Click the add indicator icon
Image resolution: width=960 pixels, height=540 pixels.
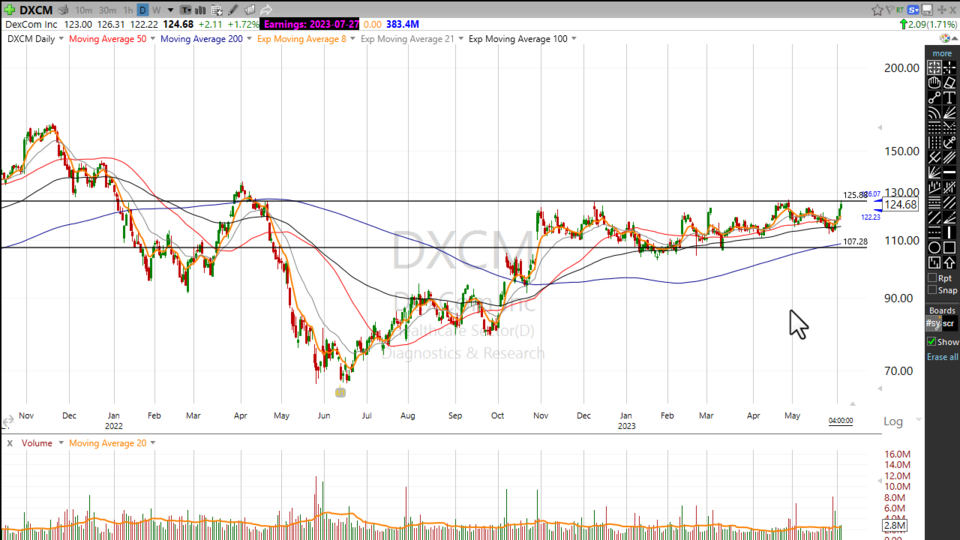tap(217, 10)
